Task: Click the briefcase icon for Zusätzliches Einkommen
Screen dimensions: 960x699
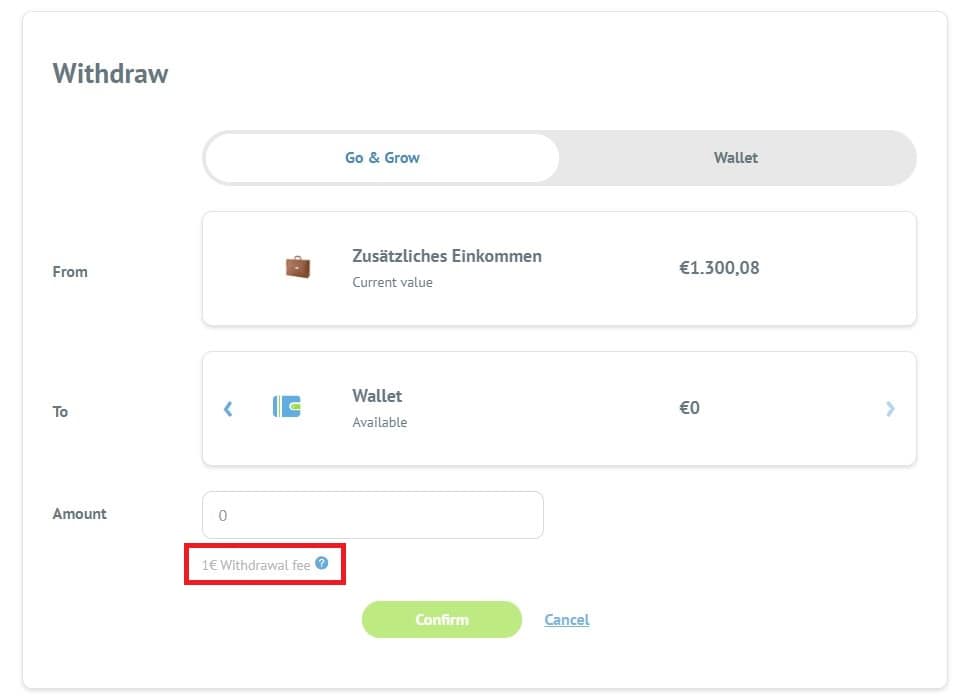Action: click(298, 267)
